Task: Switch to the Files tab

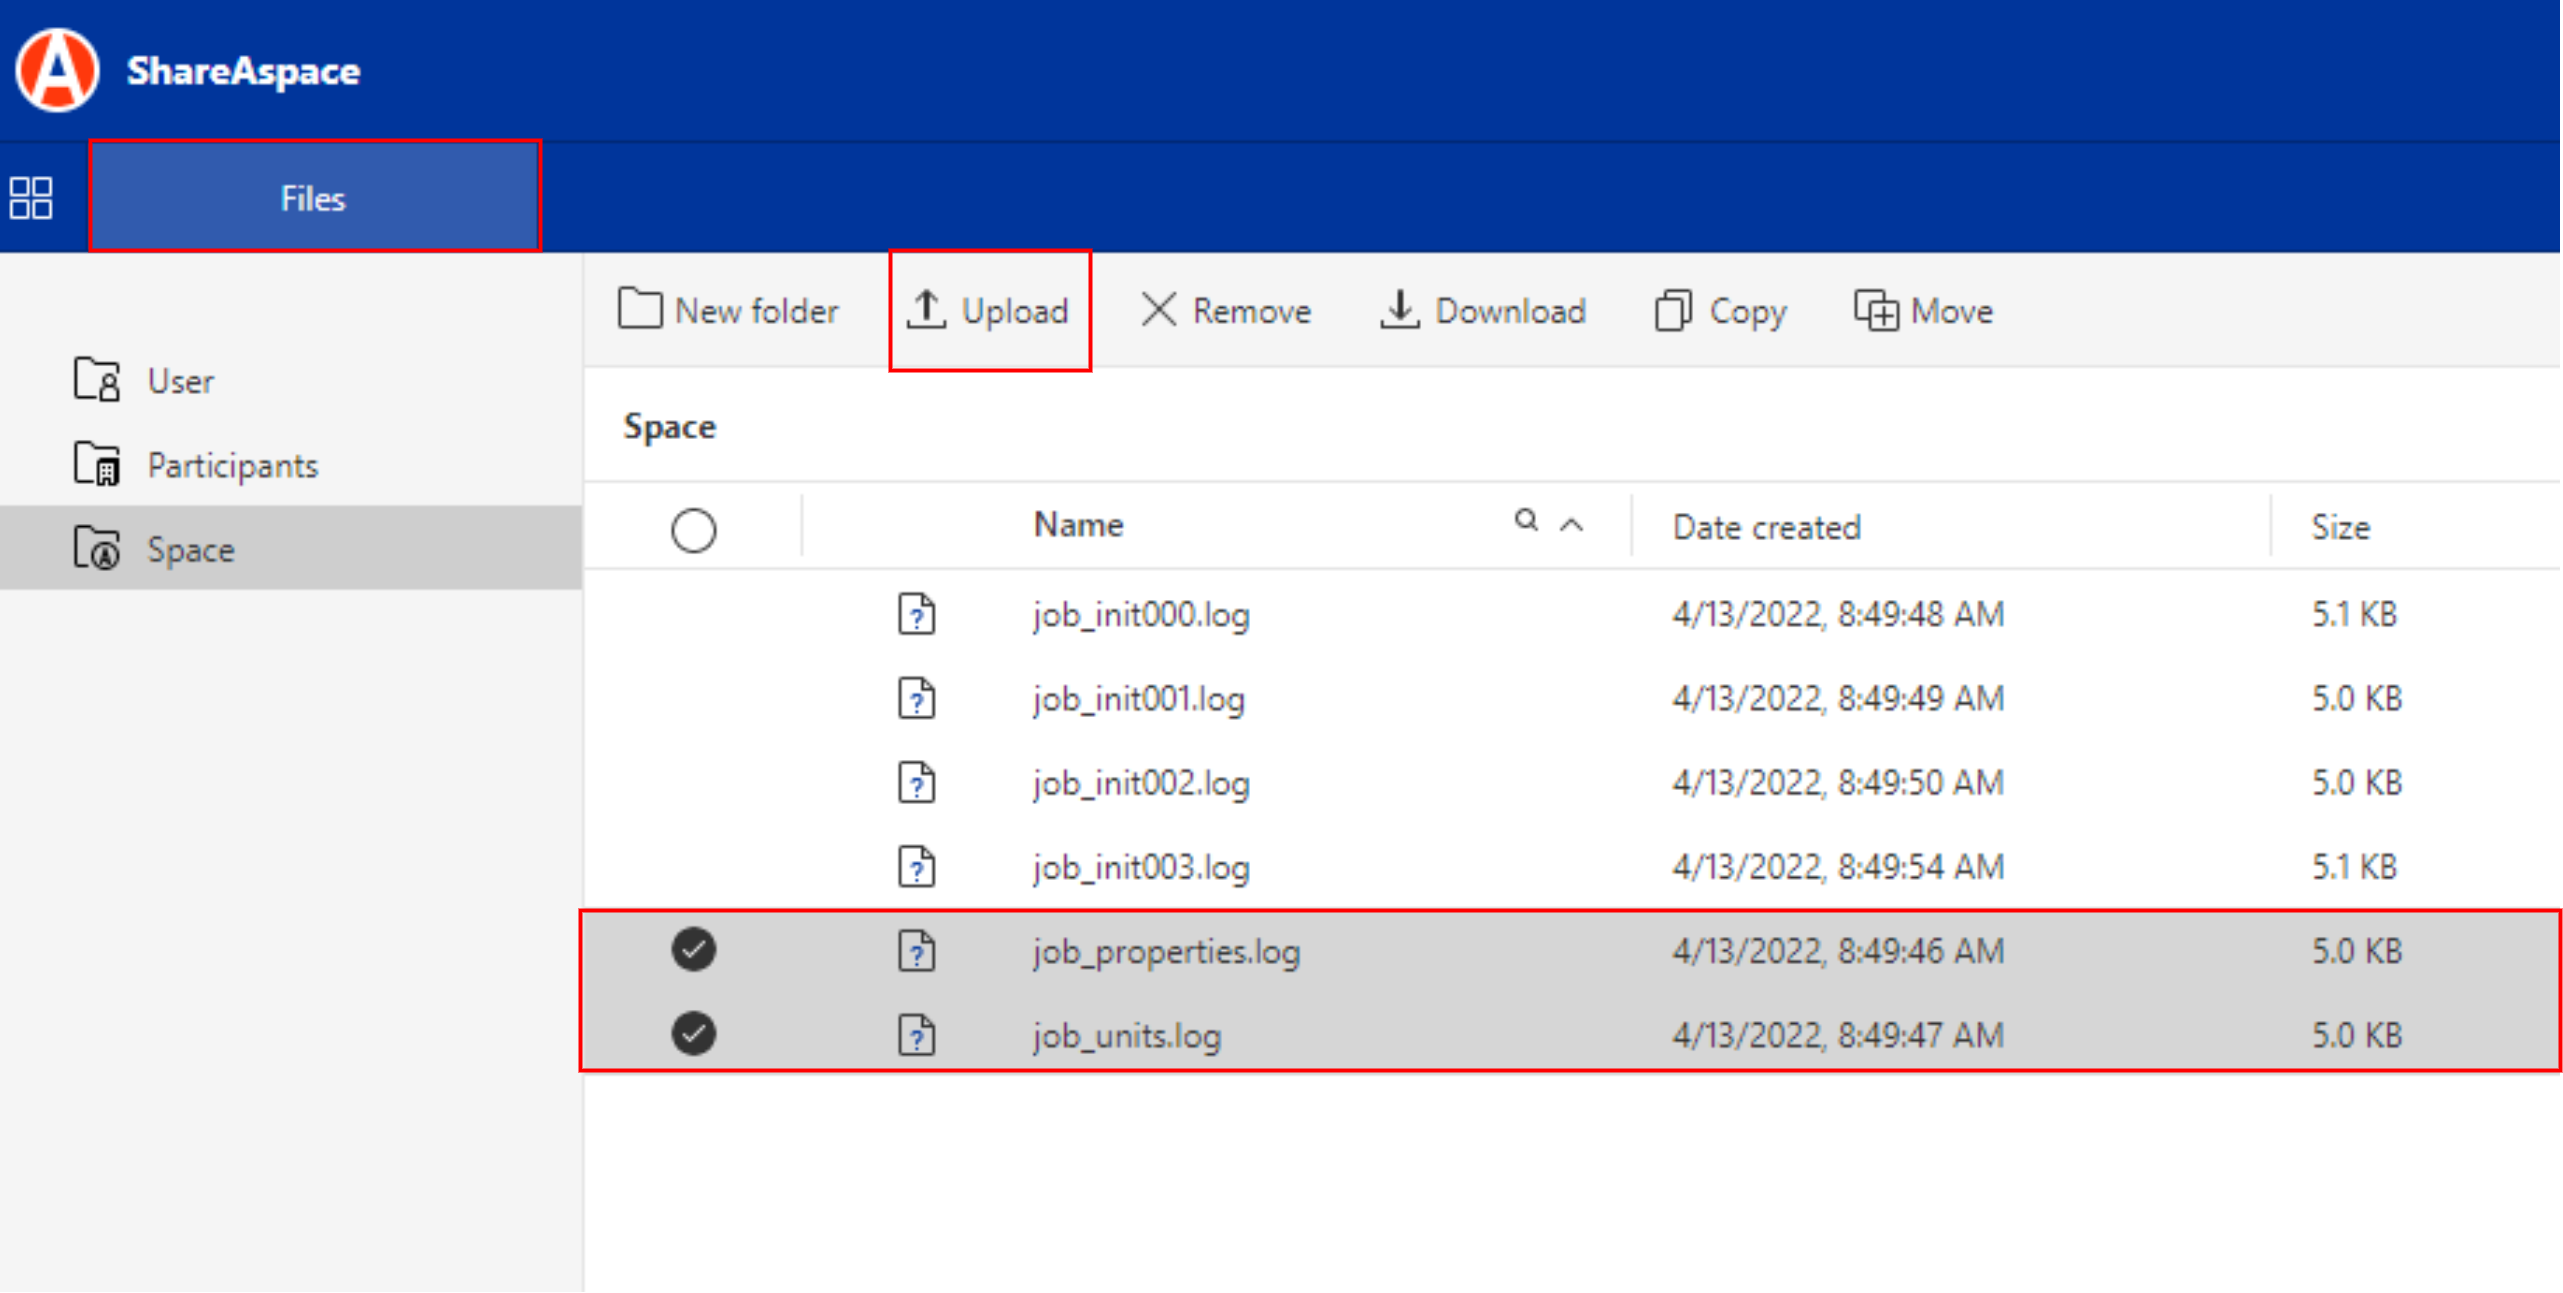Action: [313, 197]
